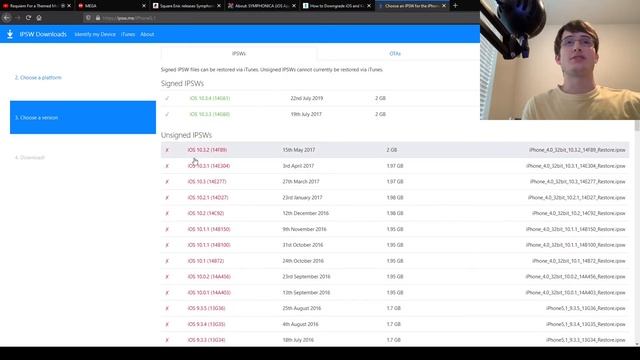Image resolution: width=640 pixels, height=360 pixels.
Task: Click filename iPhone_4.0_32bit_10.2_14C92_Restore.ipsw
Action: pyautogui.click(x=579, y=213)
